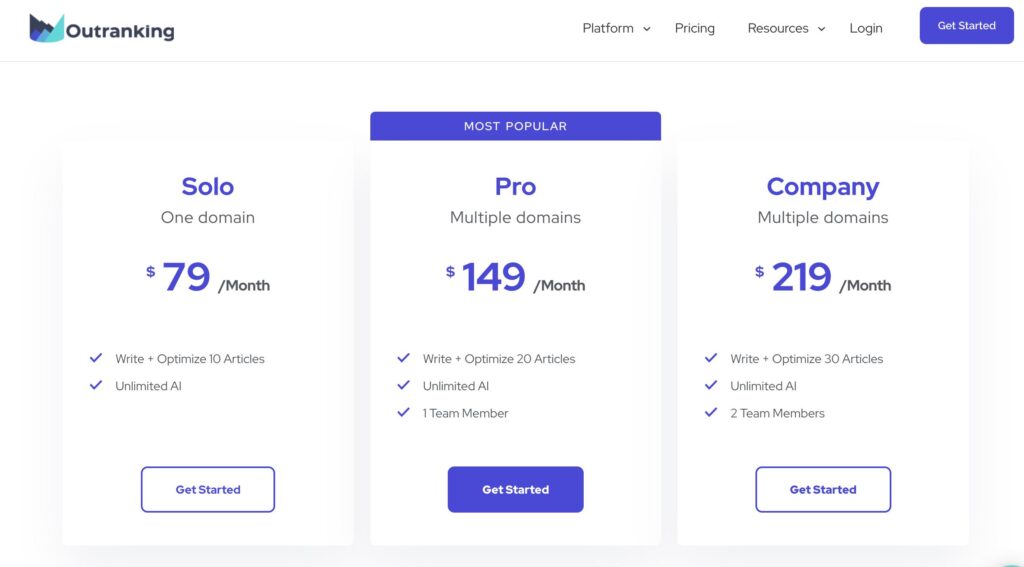Choose Get Started under Solo plan
Screen dimensions: 1024x567
pos(208,489)
